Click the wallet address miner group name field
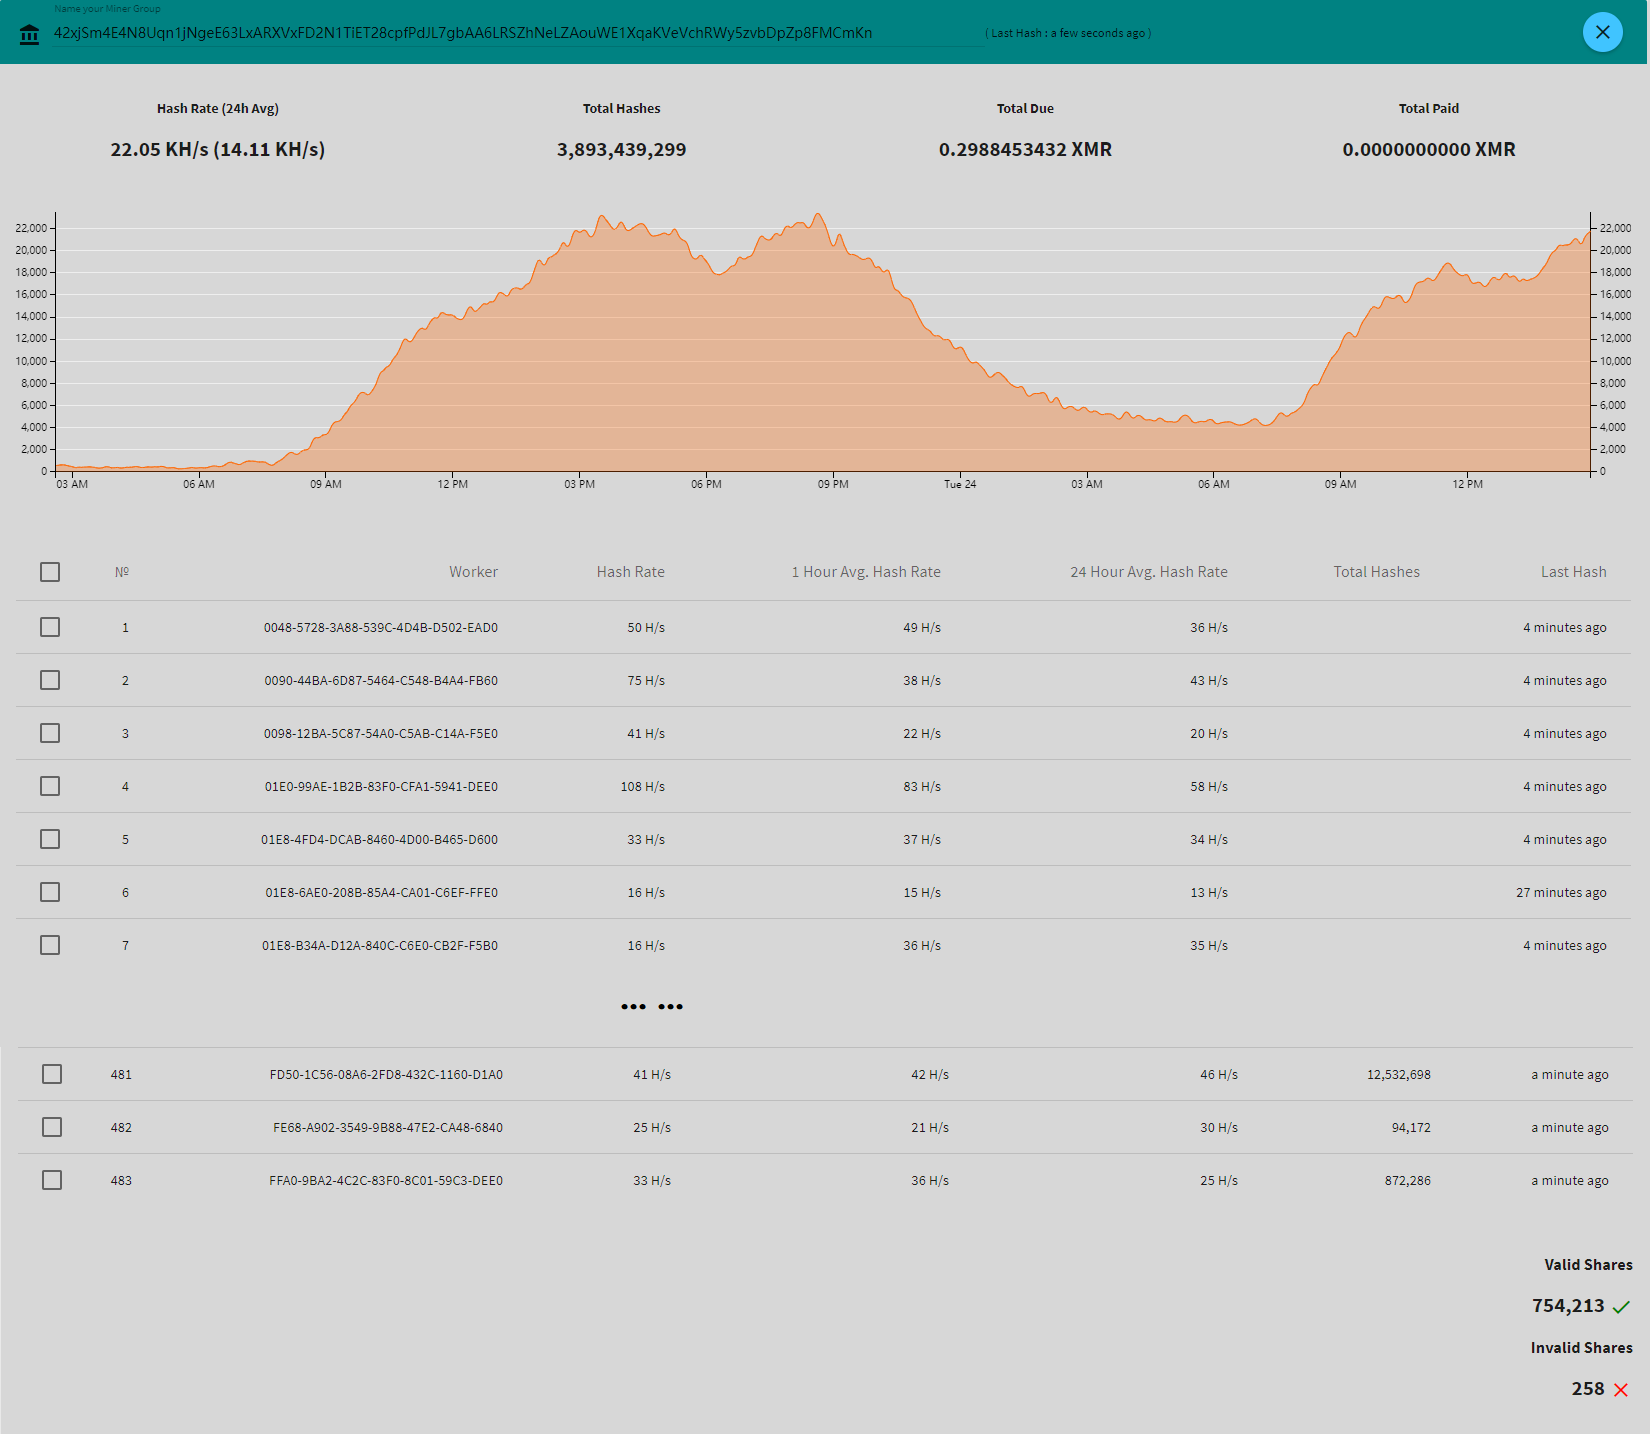Viewport: 1650px width, 1434px height. 463,33
